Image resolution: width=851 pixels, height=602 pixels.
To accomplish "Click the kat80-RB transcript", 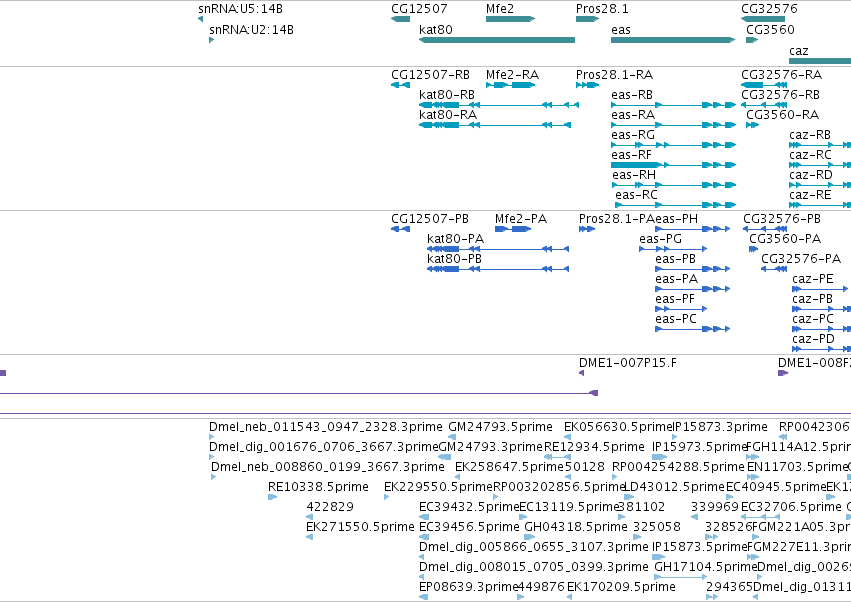I will [499, 105].
